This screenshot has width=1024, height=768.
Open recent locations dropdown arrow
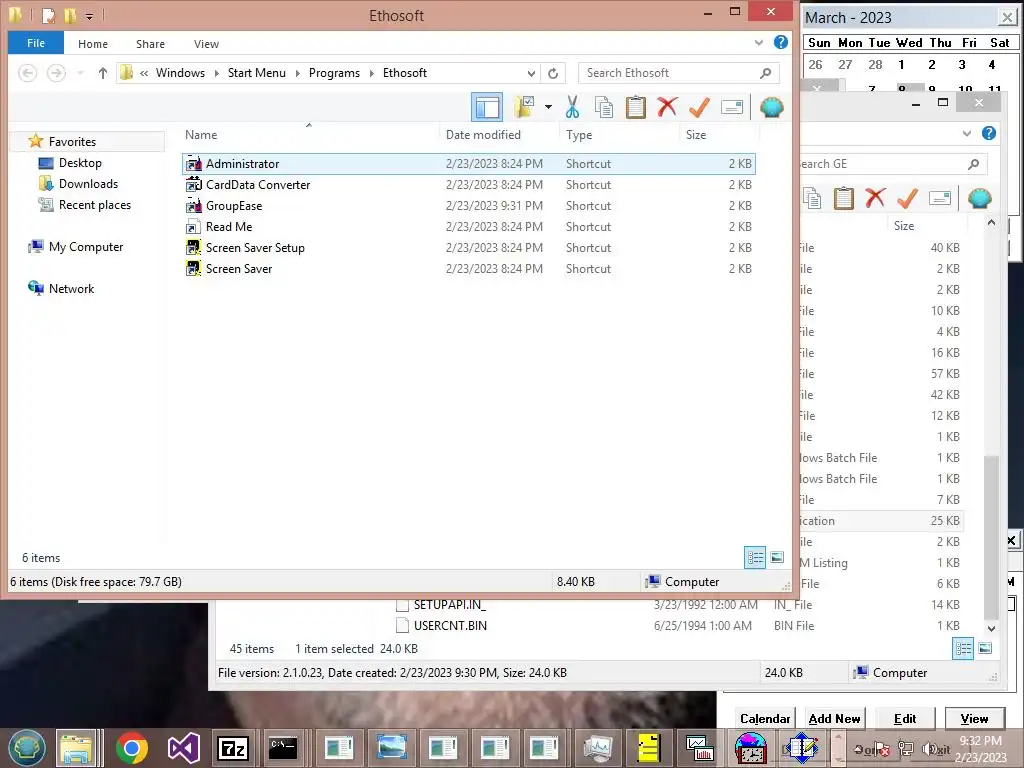click(x=80, y=72)
